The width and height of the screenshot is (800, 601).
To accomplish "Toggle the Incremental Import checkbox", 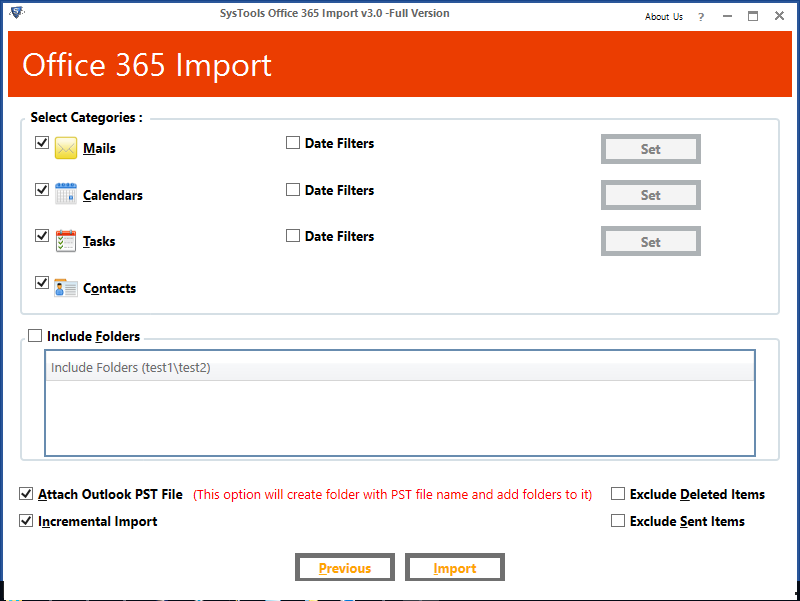I will click(26, 520).
